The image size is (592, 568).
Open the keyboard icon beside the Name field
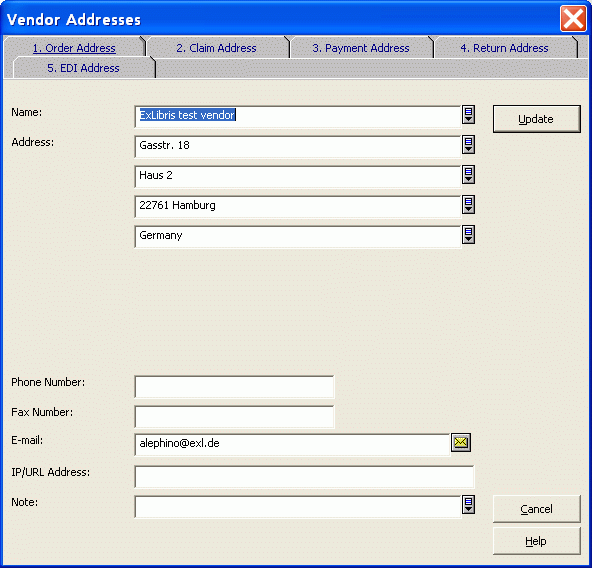[468, 115]
